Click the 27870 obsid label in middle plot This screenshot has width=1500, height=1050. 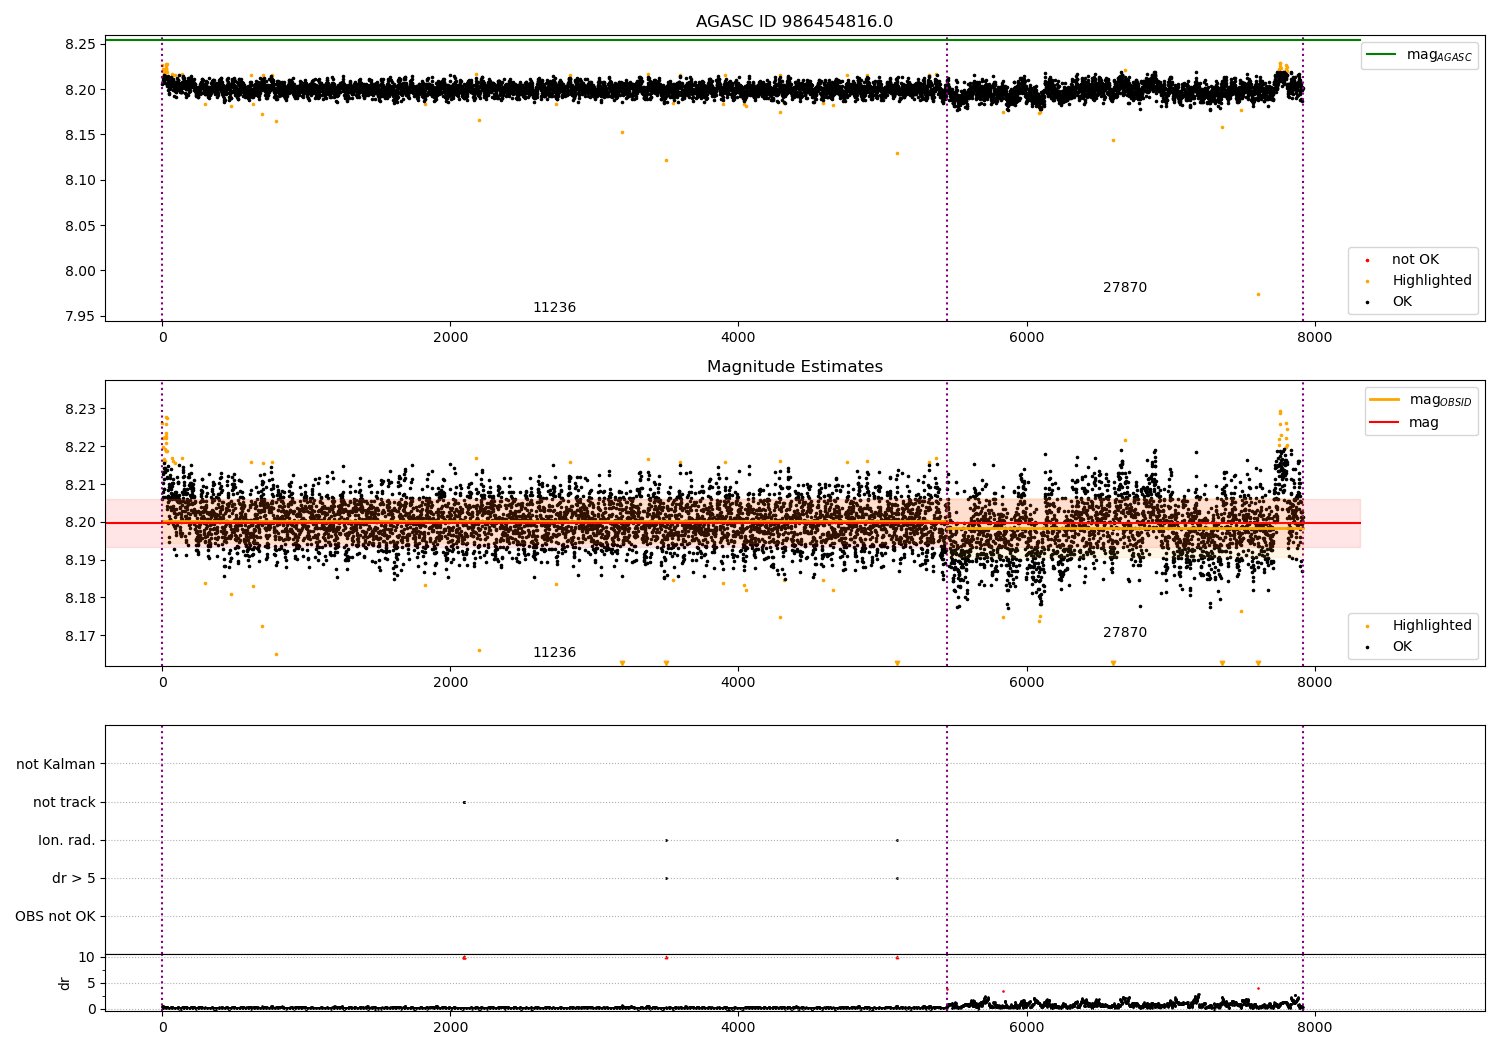click(x=1125, y=633)
